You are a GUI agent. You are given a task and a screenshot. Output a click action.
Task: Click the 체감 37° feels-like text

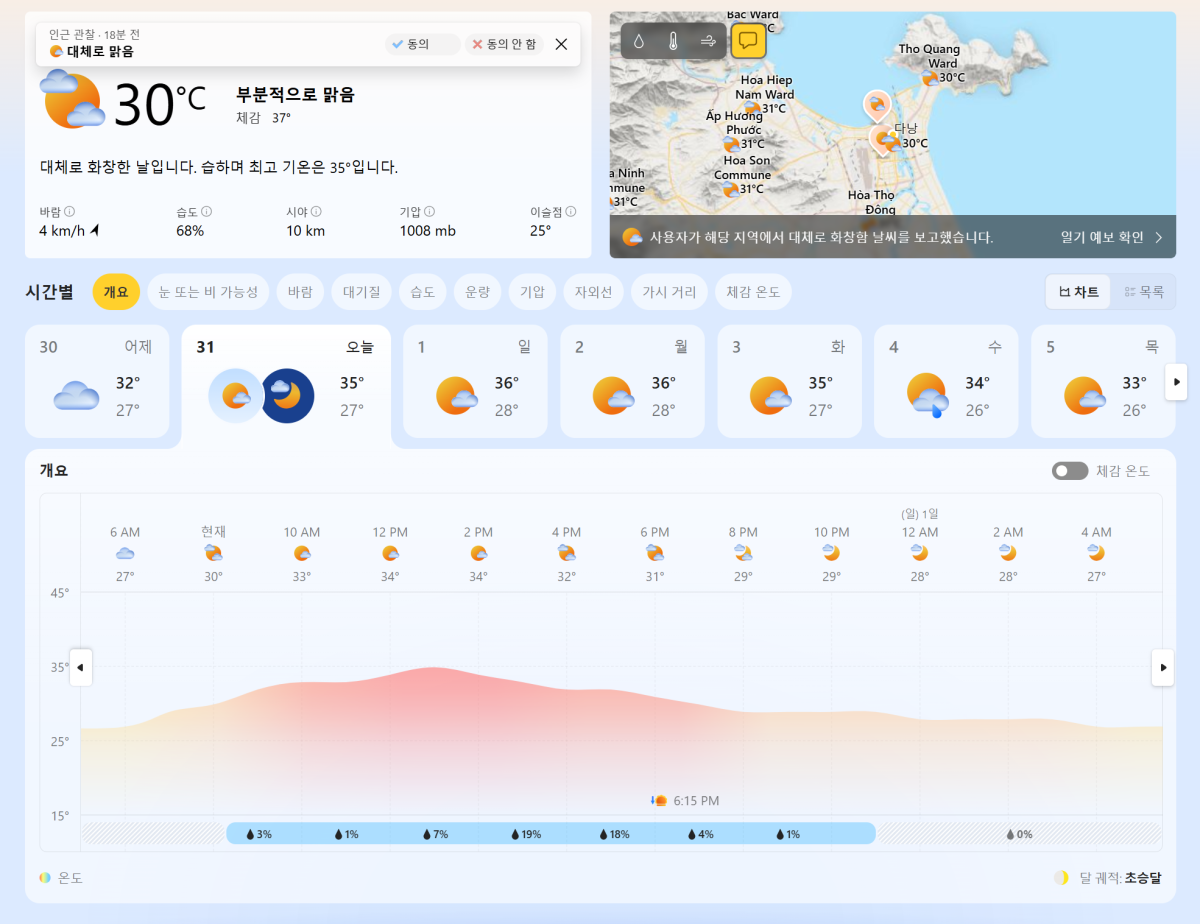263,118
